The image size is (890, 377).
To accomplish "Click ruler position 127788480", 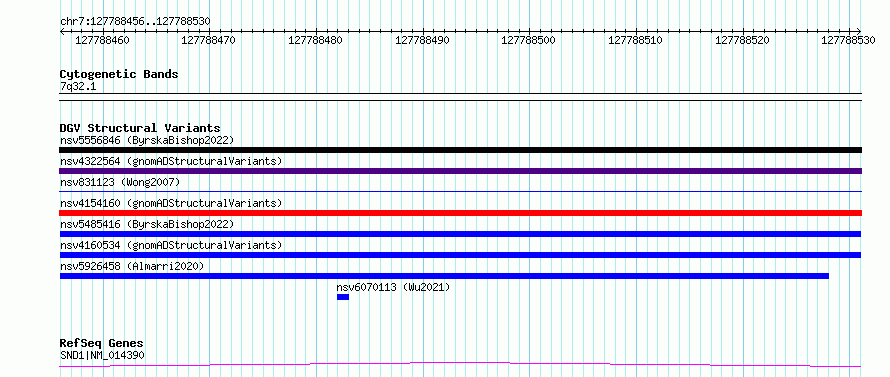I will coord(316,40).
